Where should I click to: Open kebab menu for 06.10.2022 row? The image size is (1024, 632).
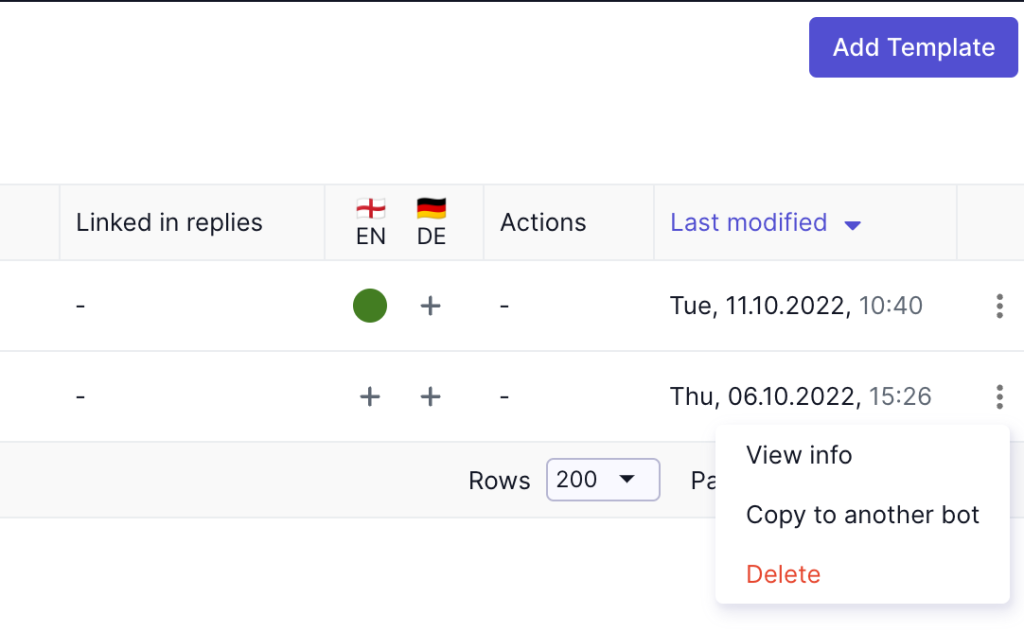(x=999, y=396)
